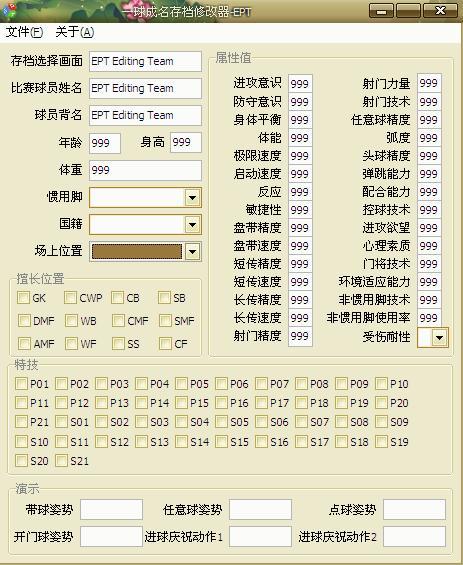Viewport: 463px width, 565px height.
Task: Click the 带球姿势 input field
Action: coord(111,509)
